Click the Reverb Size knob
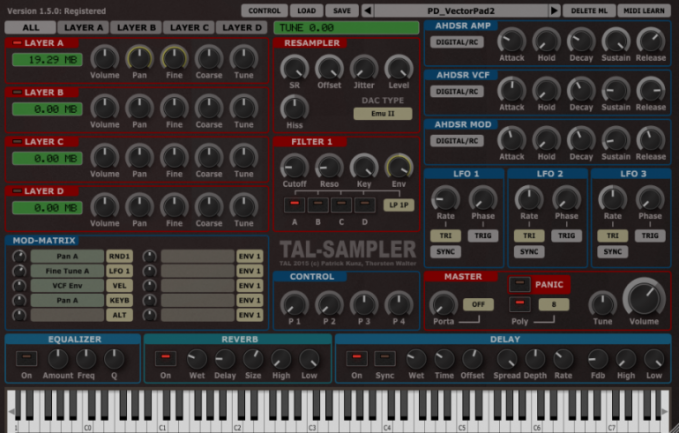The image size is (679, 433). coord(253,359)
